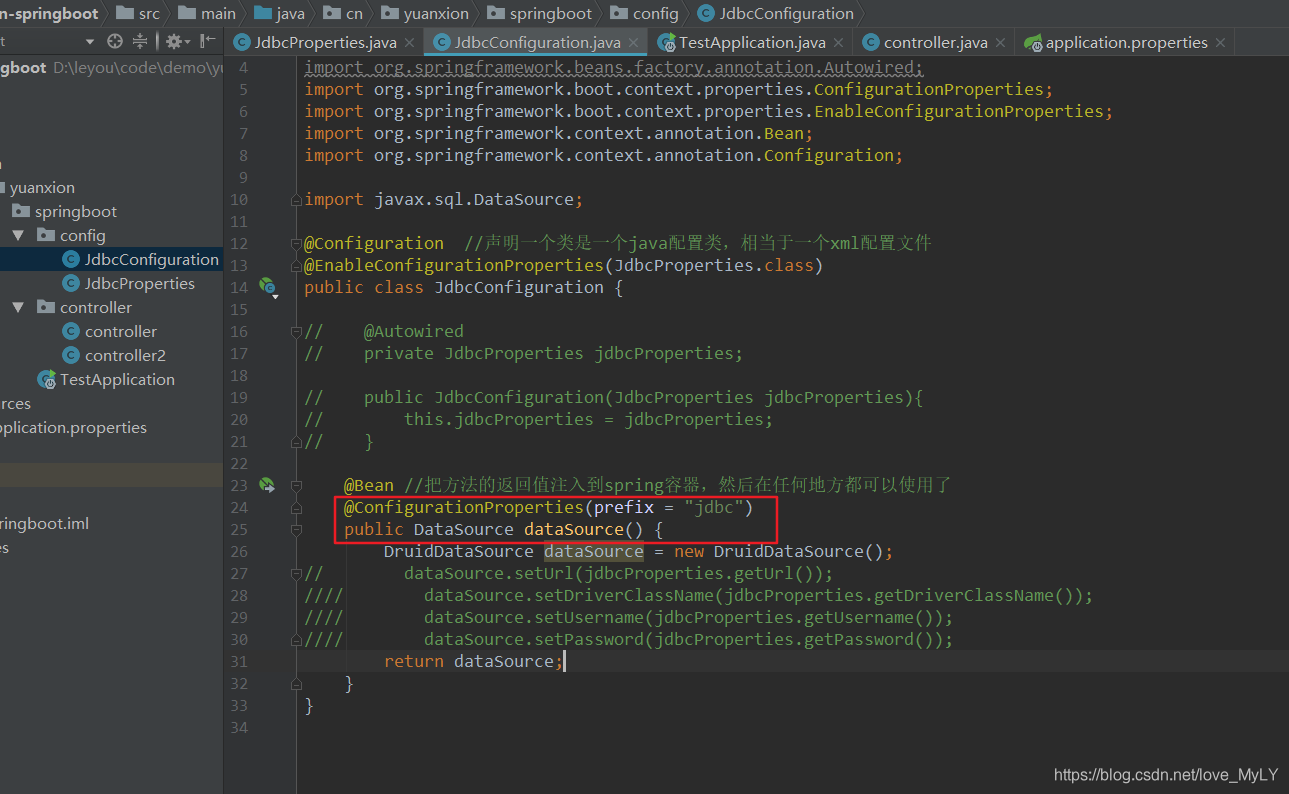Click "jdbc" prefix string on line 24
1289x794 pixels.
pyautogui.click(x=714, y=507)
